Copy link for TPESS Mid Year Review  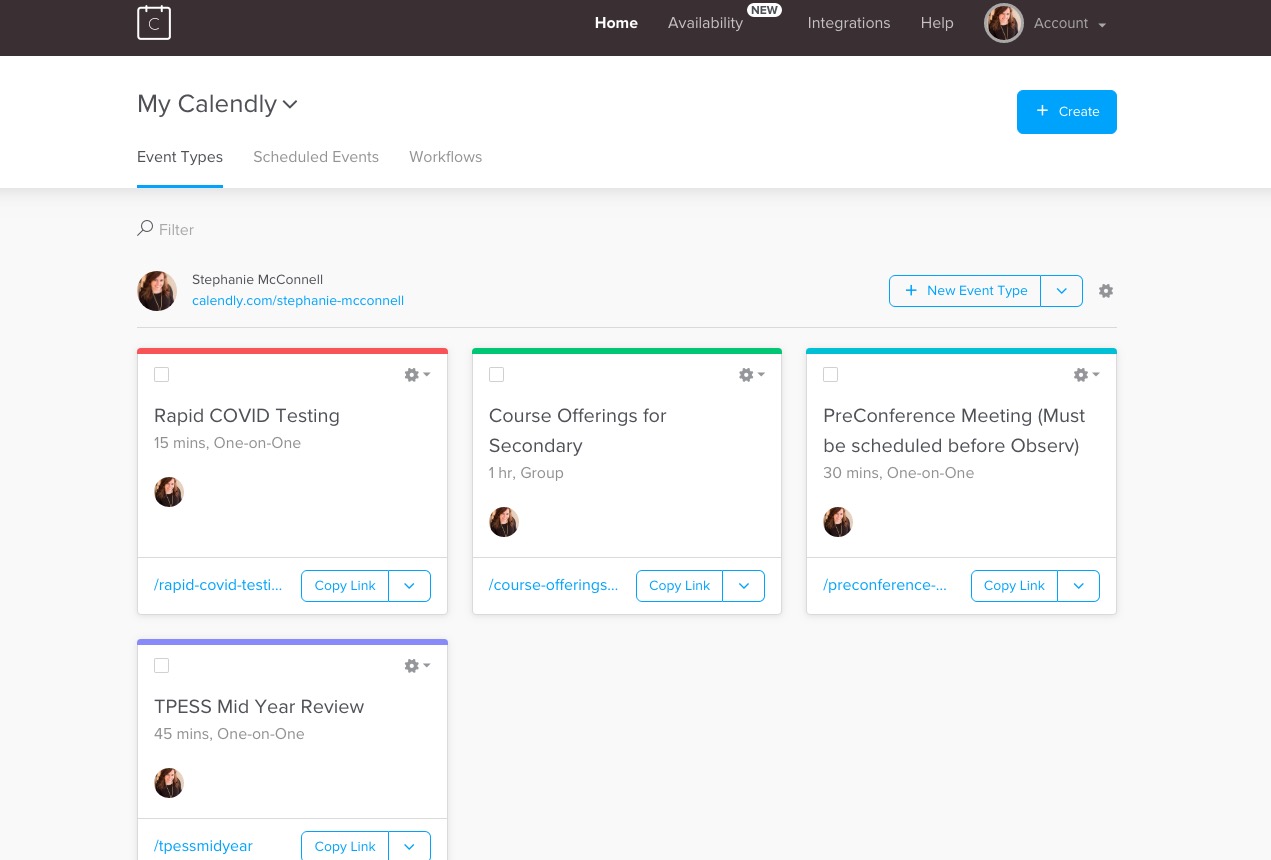345,846
